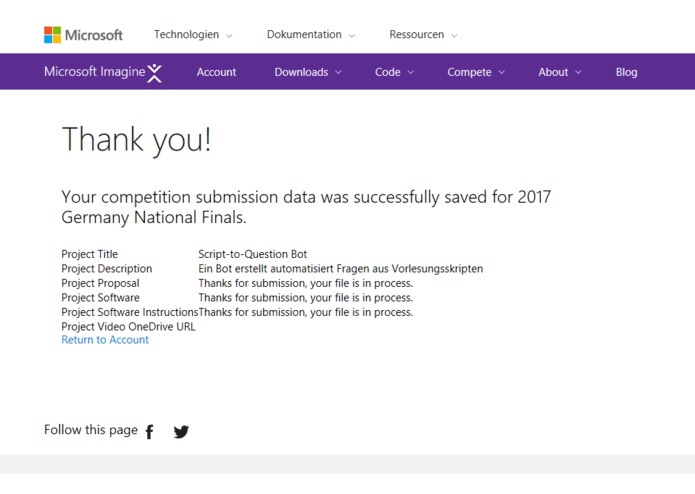Open the Microsoft Imagine home logo
Screen dimensions: 695x494
click(103, 72)
